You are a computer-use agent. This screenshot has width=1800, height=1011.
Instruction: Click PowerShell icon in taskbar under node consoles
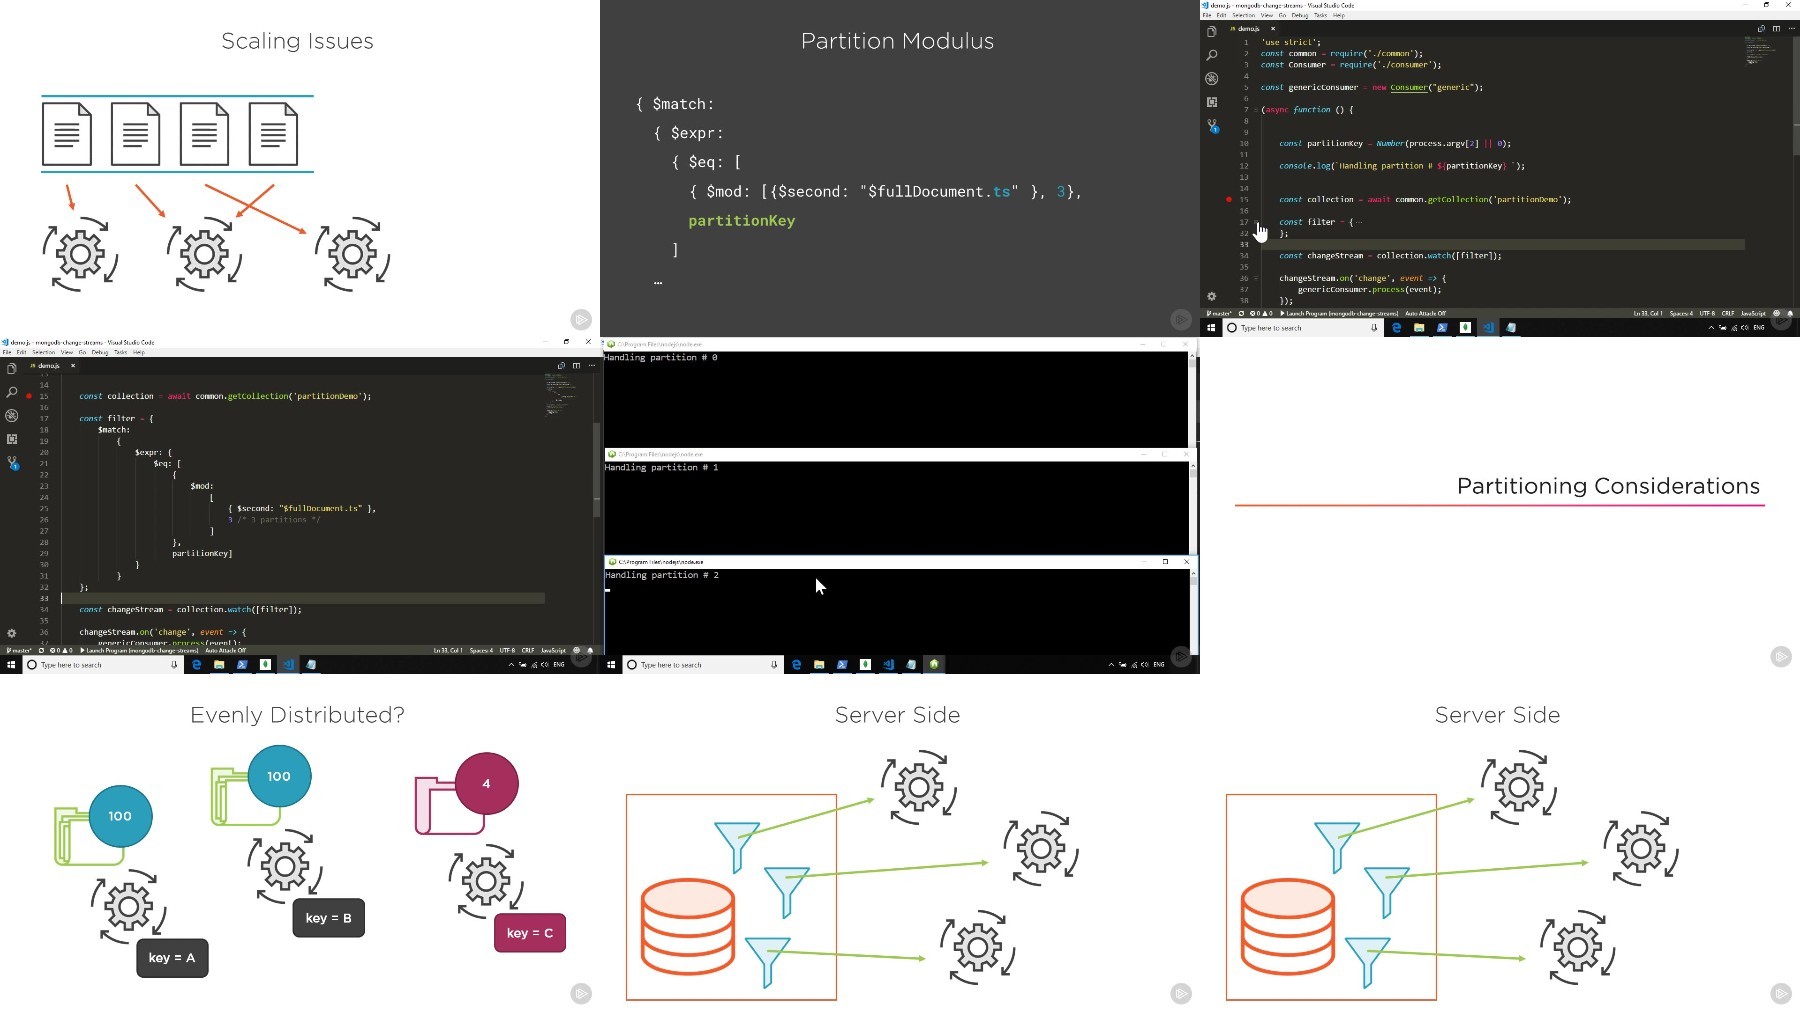click(842, 664)
